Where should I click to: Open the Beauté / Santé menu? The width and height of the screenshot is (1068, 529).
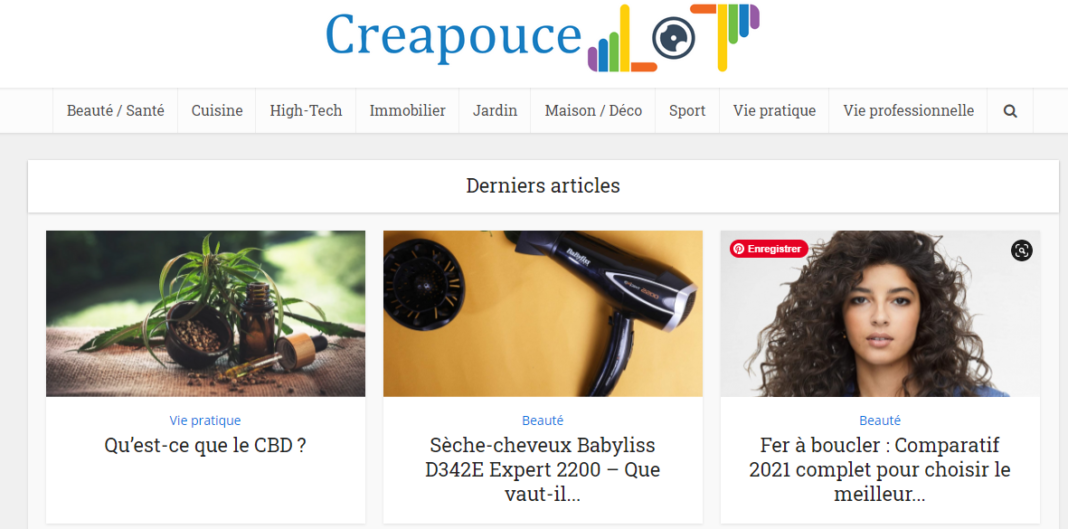(x=115, y=111)
